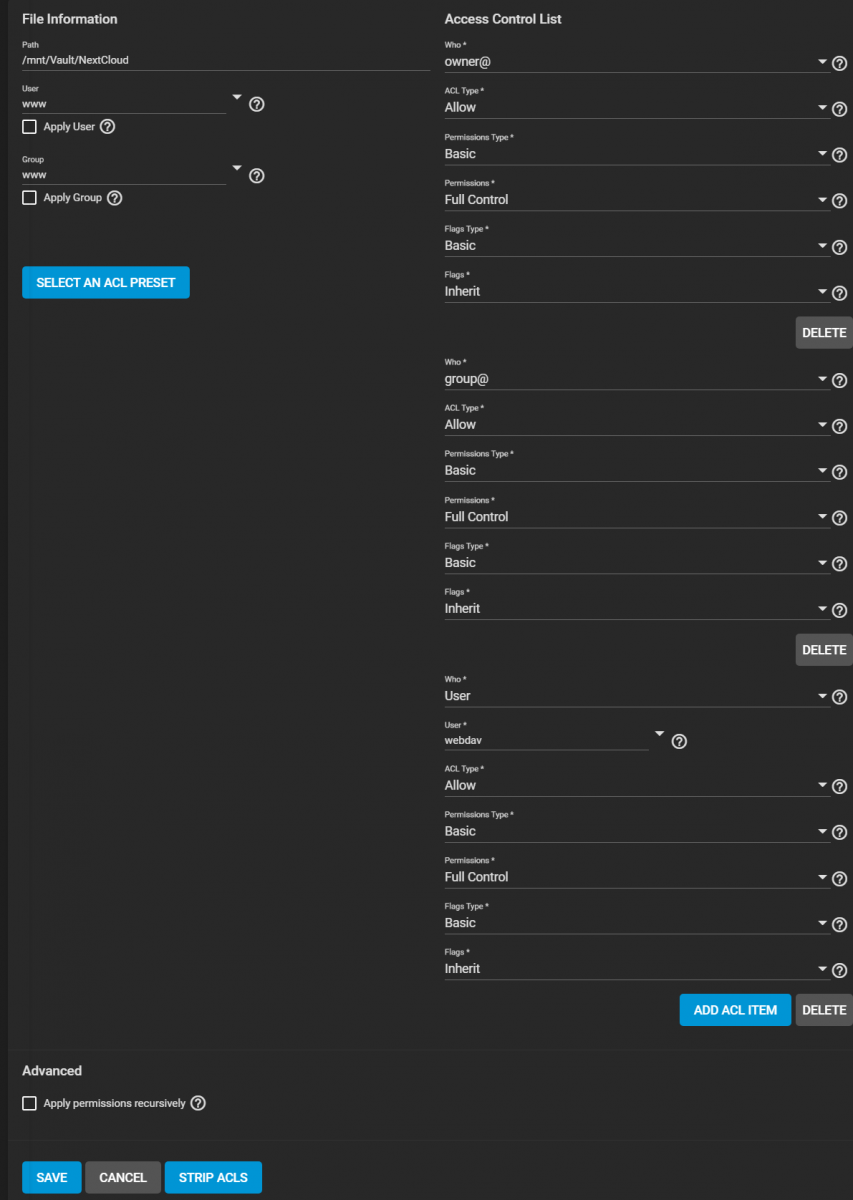Click Select an ACL Preset button
853x1200 pixels.
(x=106, y=283)
